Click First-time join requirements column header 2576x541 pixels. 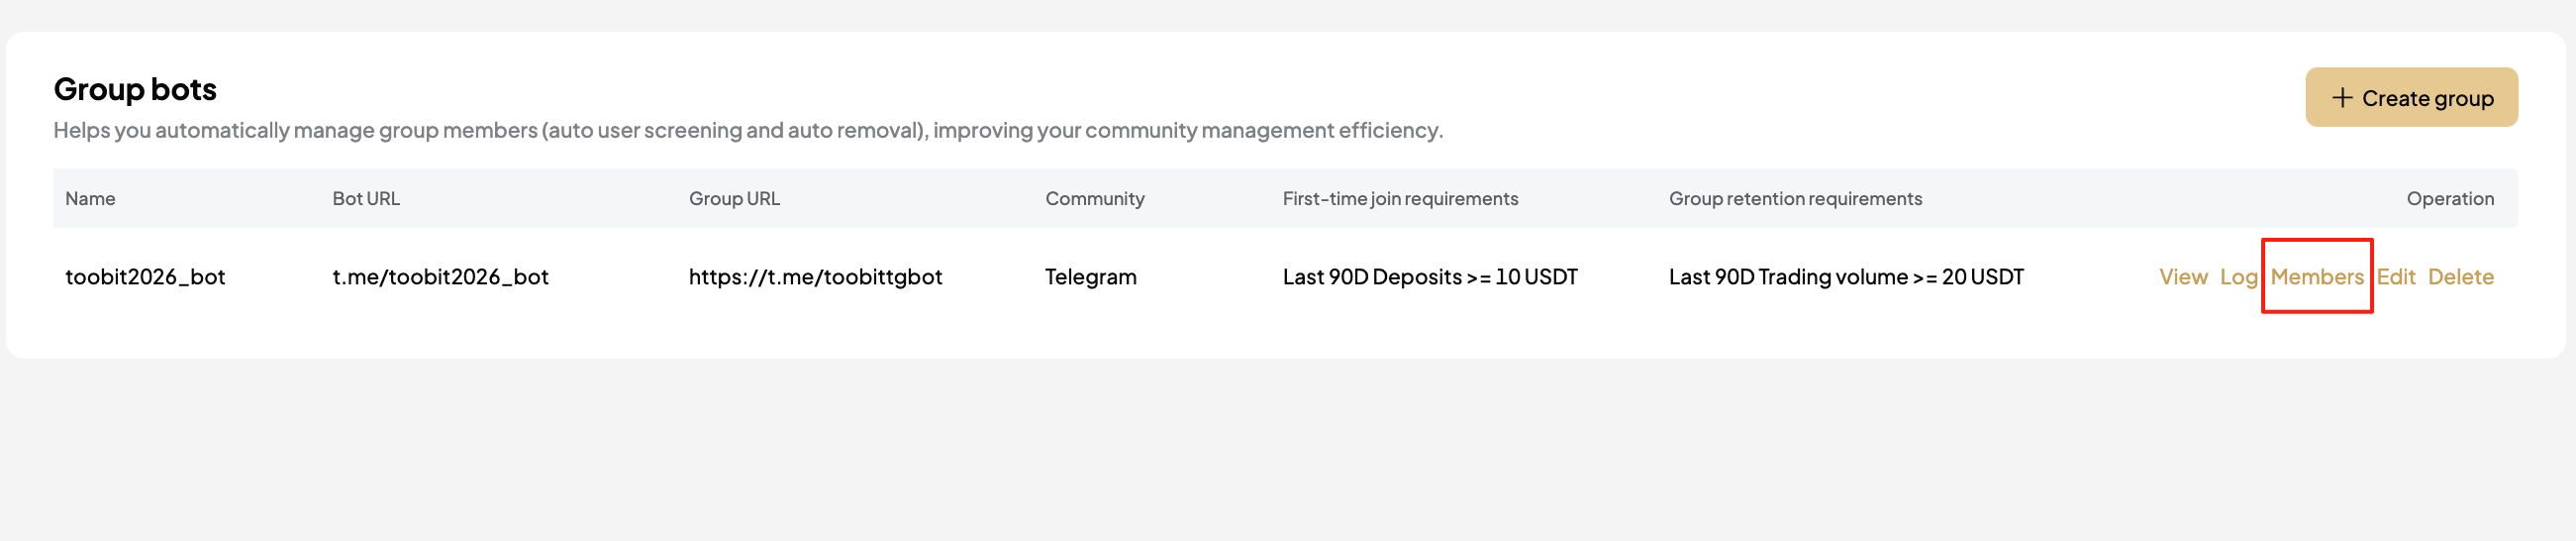(1400, 199)
